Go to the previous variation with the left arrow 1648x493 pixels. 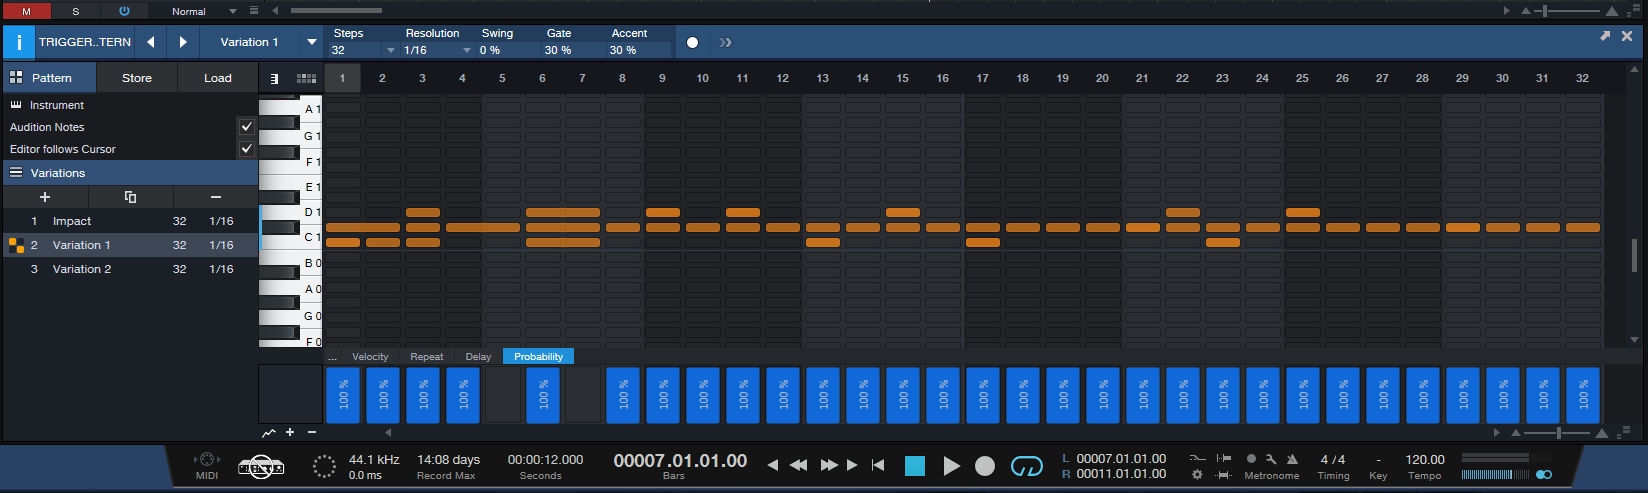coord(150,42)
